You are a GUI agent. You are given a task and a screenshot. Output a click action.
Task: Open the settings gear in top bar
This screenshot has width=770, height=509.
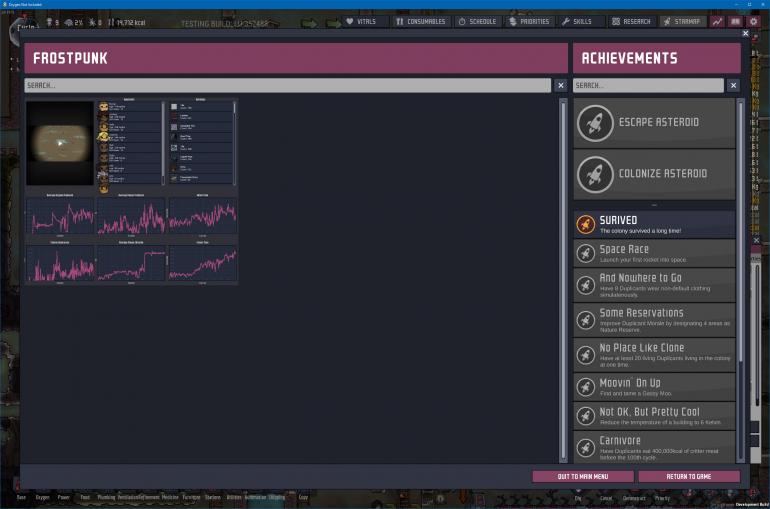pyautogui.click(x=754, y=21)
